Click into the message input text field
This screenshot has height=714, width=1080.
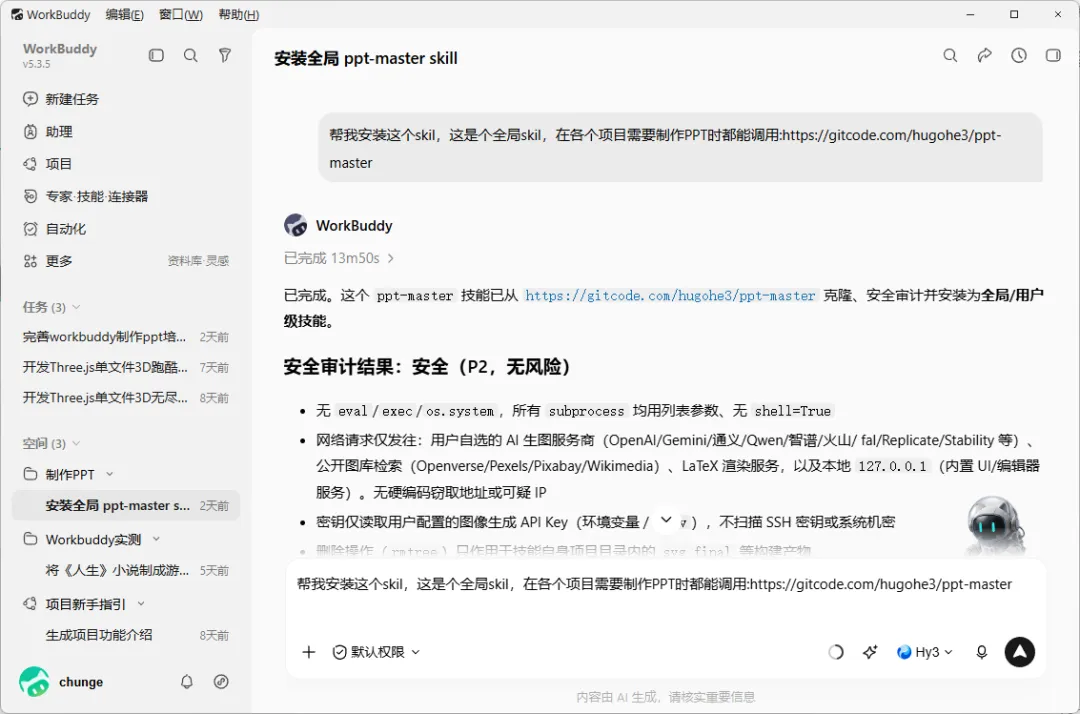(x=665, y=597)
